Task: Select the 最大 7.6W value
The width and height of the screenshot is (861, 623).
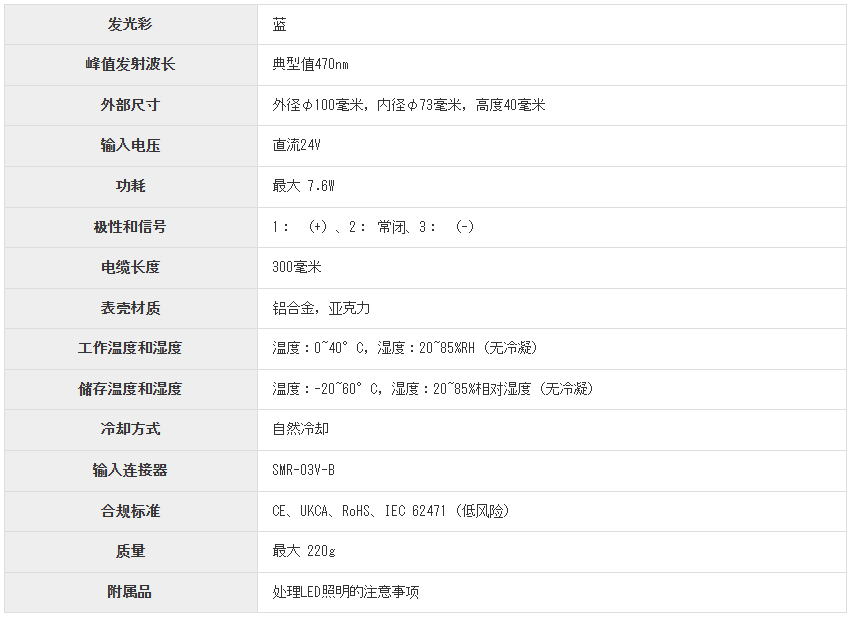Action: coord(304,186)
